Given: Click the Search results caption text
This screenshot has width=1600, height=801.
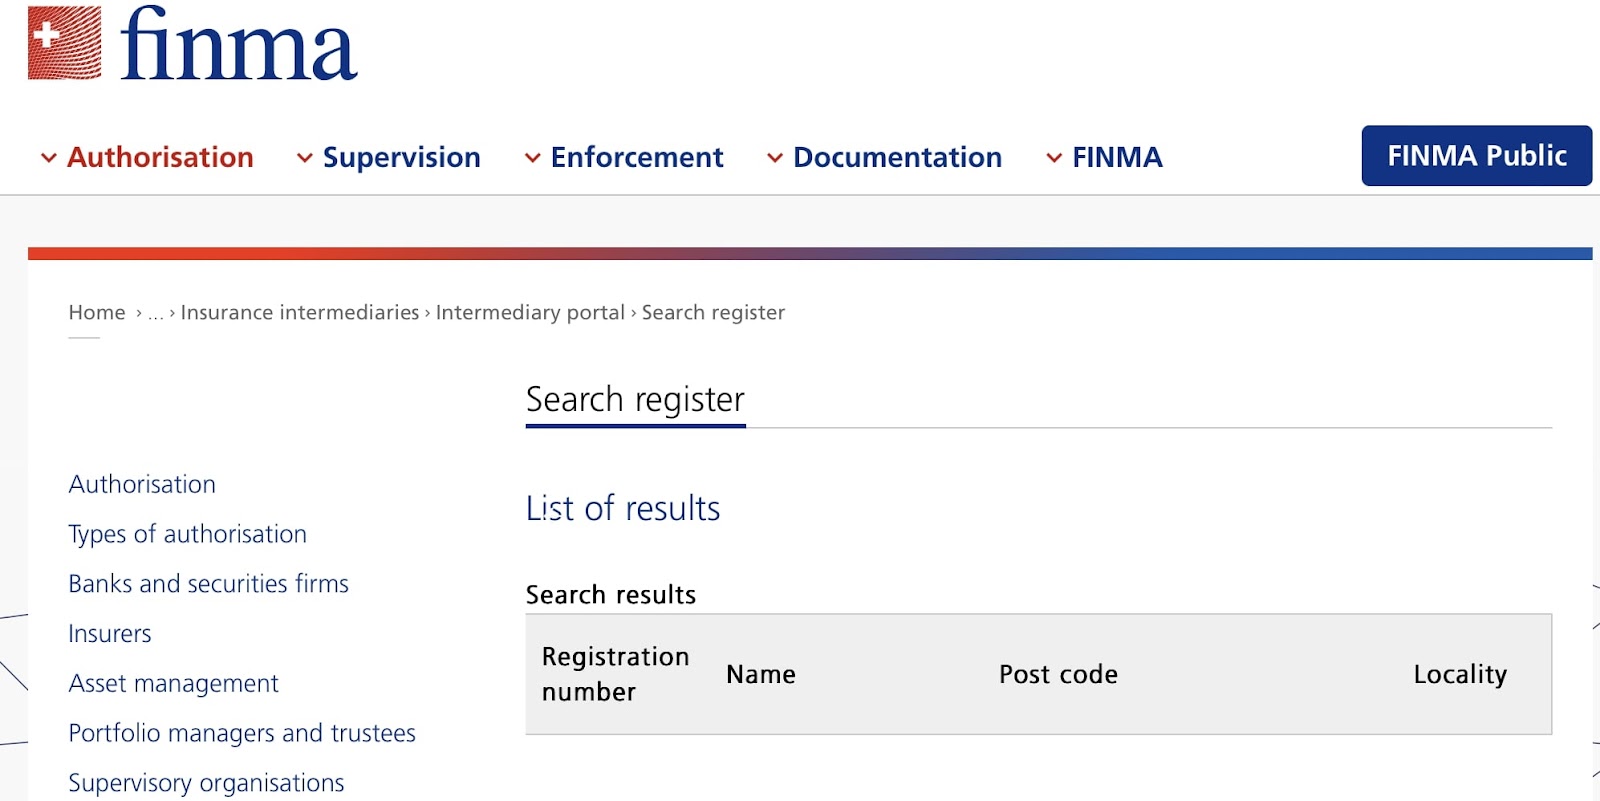Looking at the screenshot, I should [x=611, y=595].
